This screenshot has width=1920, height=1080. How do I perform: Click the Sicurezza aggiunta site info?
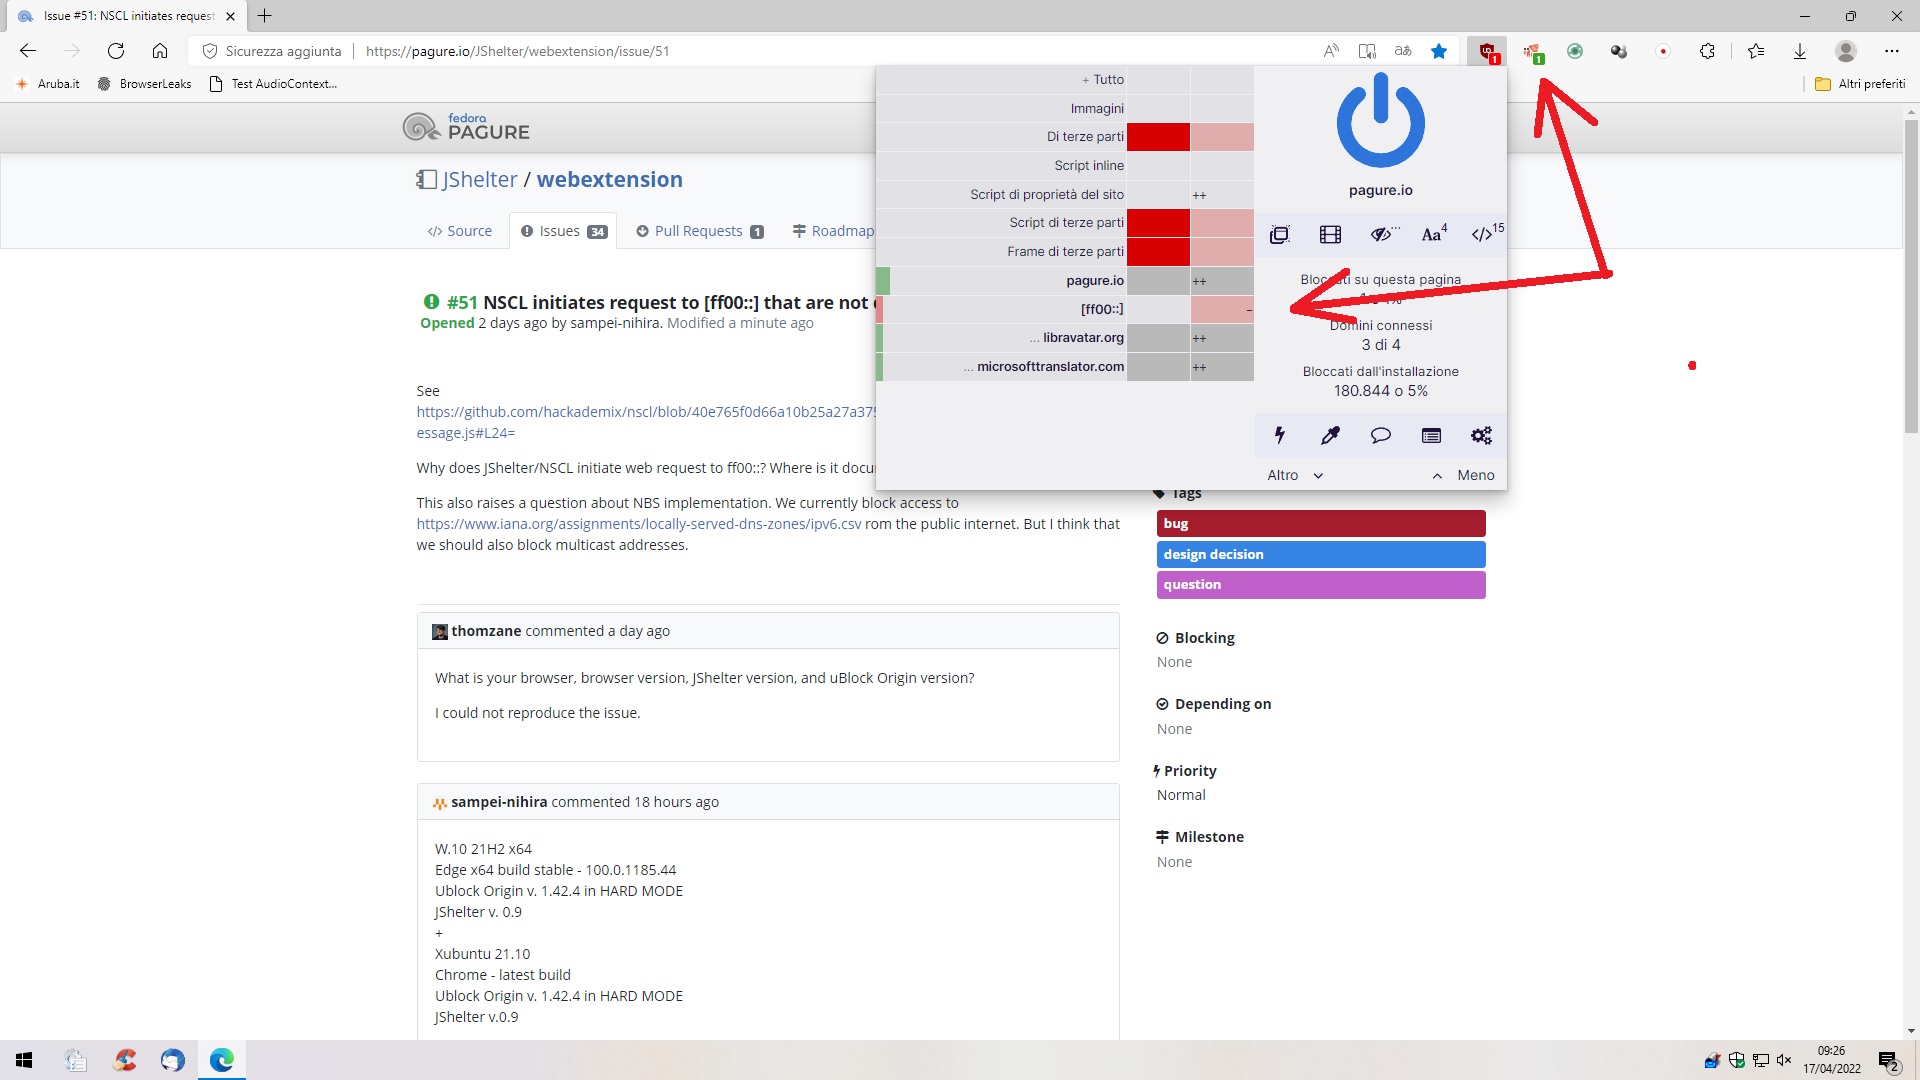coord(272,51)
